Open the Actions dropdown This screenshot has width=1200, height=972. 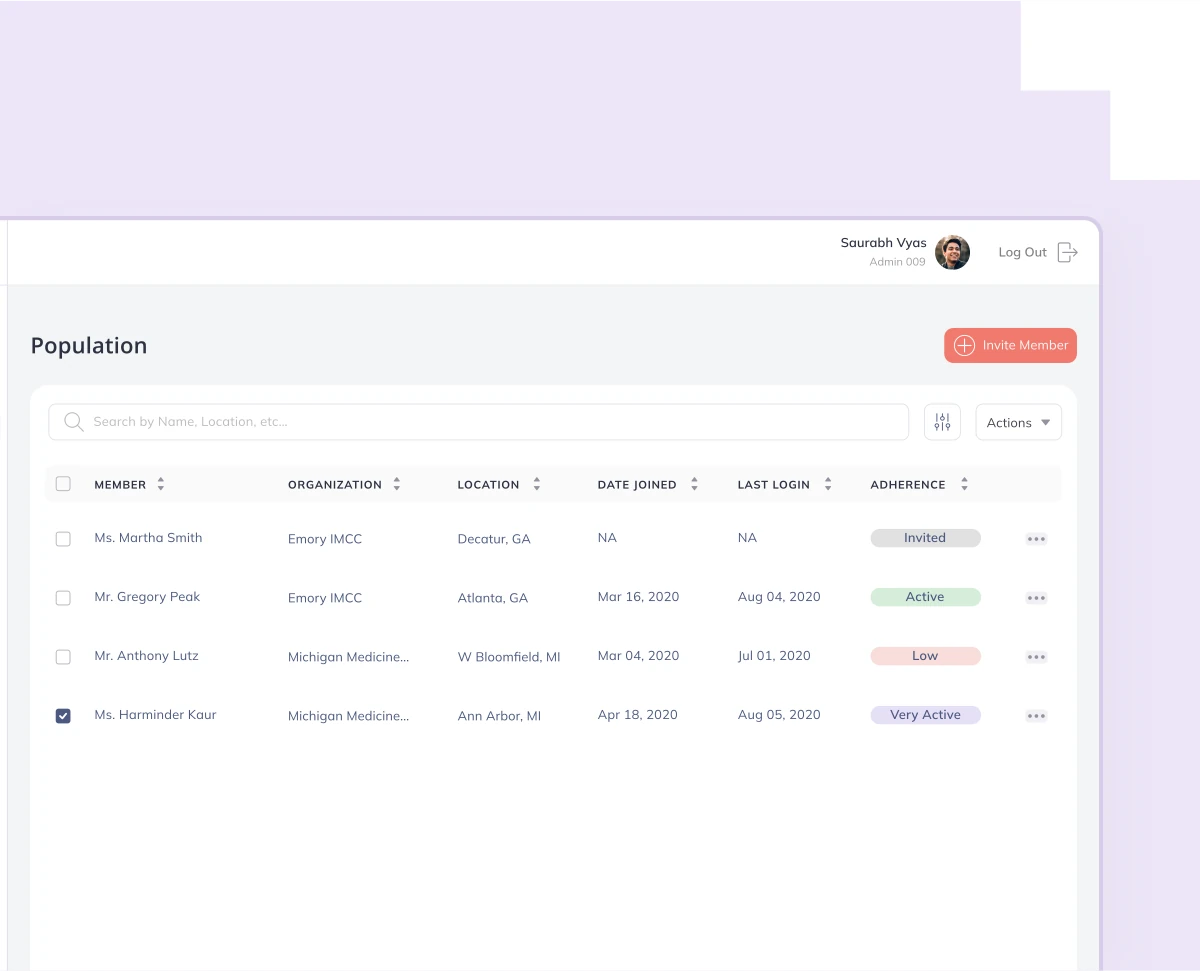point(1018,422)
